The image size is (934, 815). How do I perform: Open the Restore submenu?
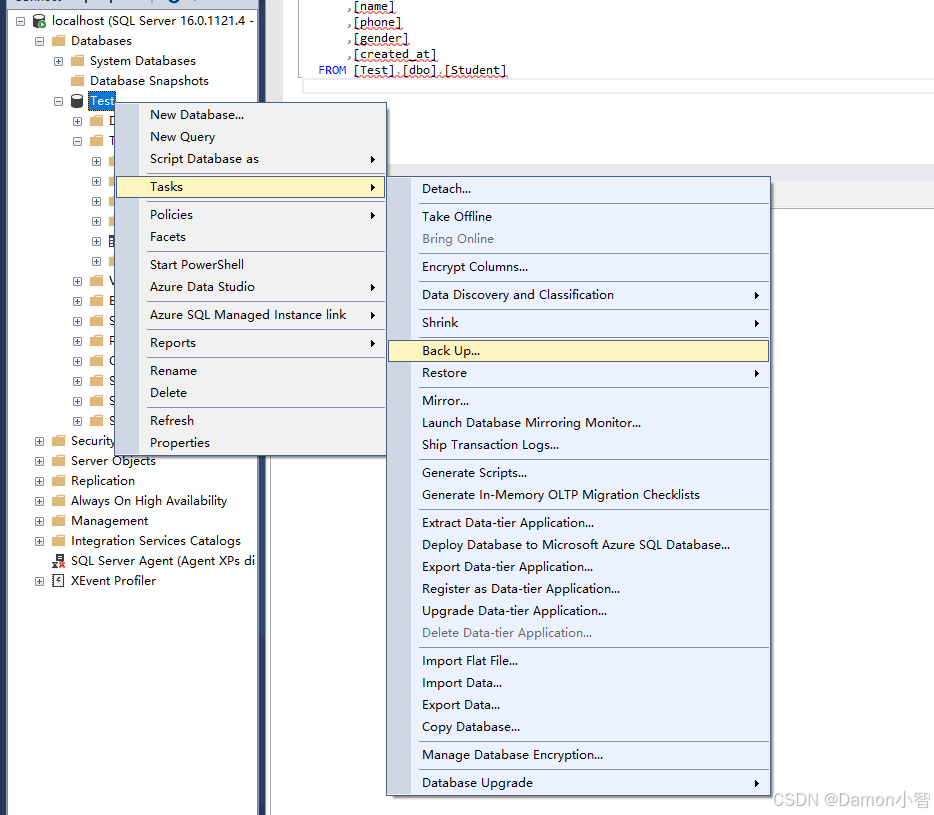coord(444,373)
